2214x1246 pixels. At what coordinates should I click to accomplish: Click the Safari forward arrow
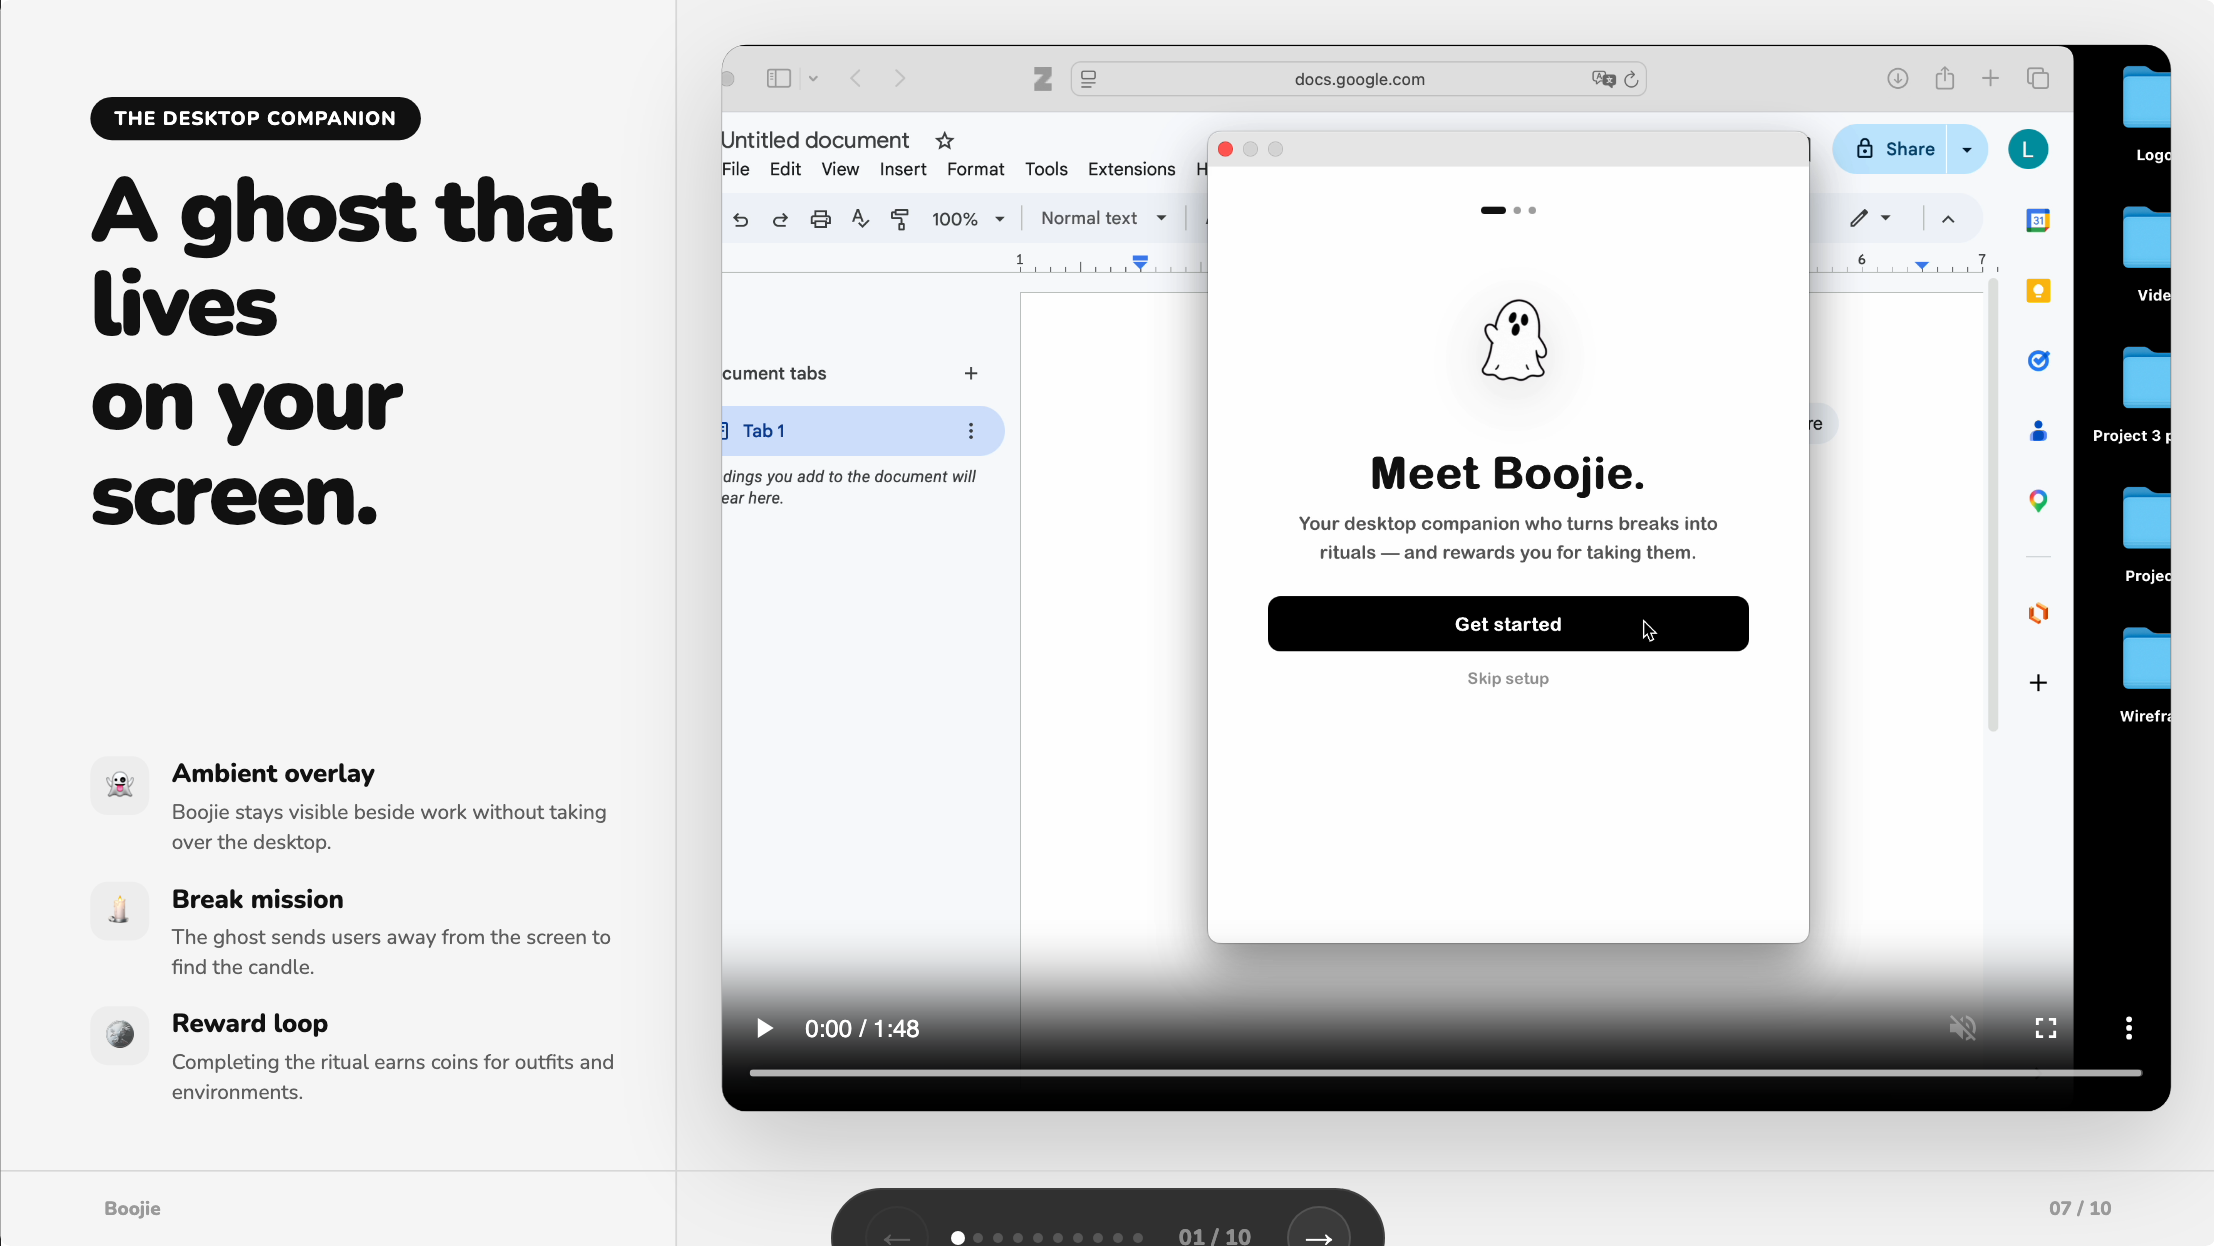[900, 78]
